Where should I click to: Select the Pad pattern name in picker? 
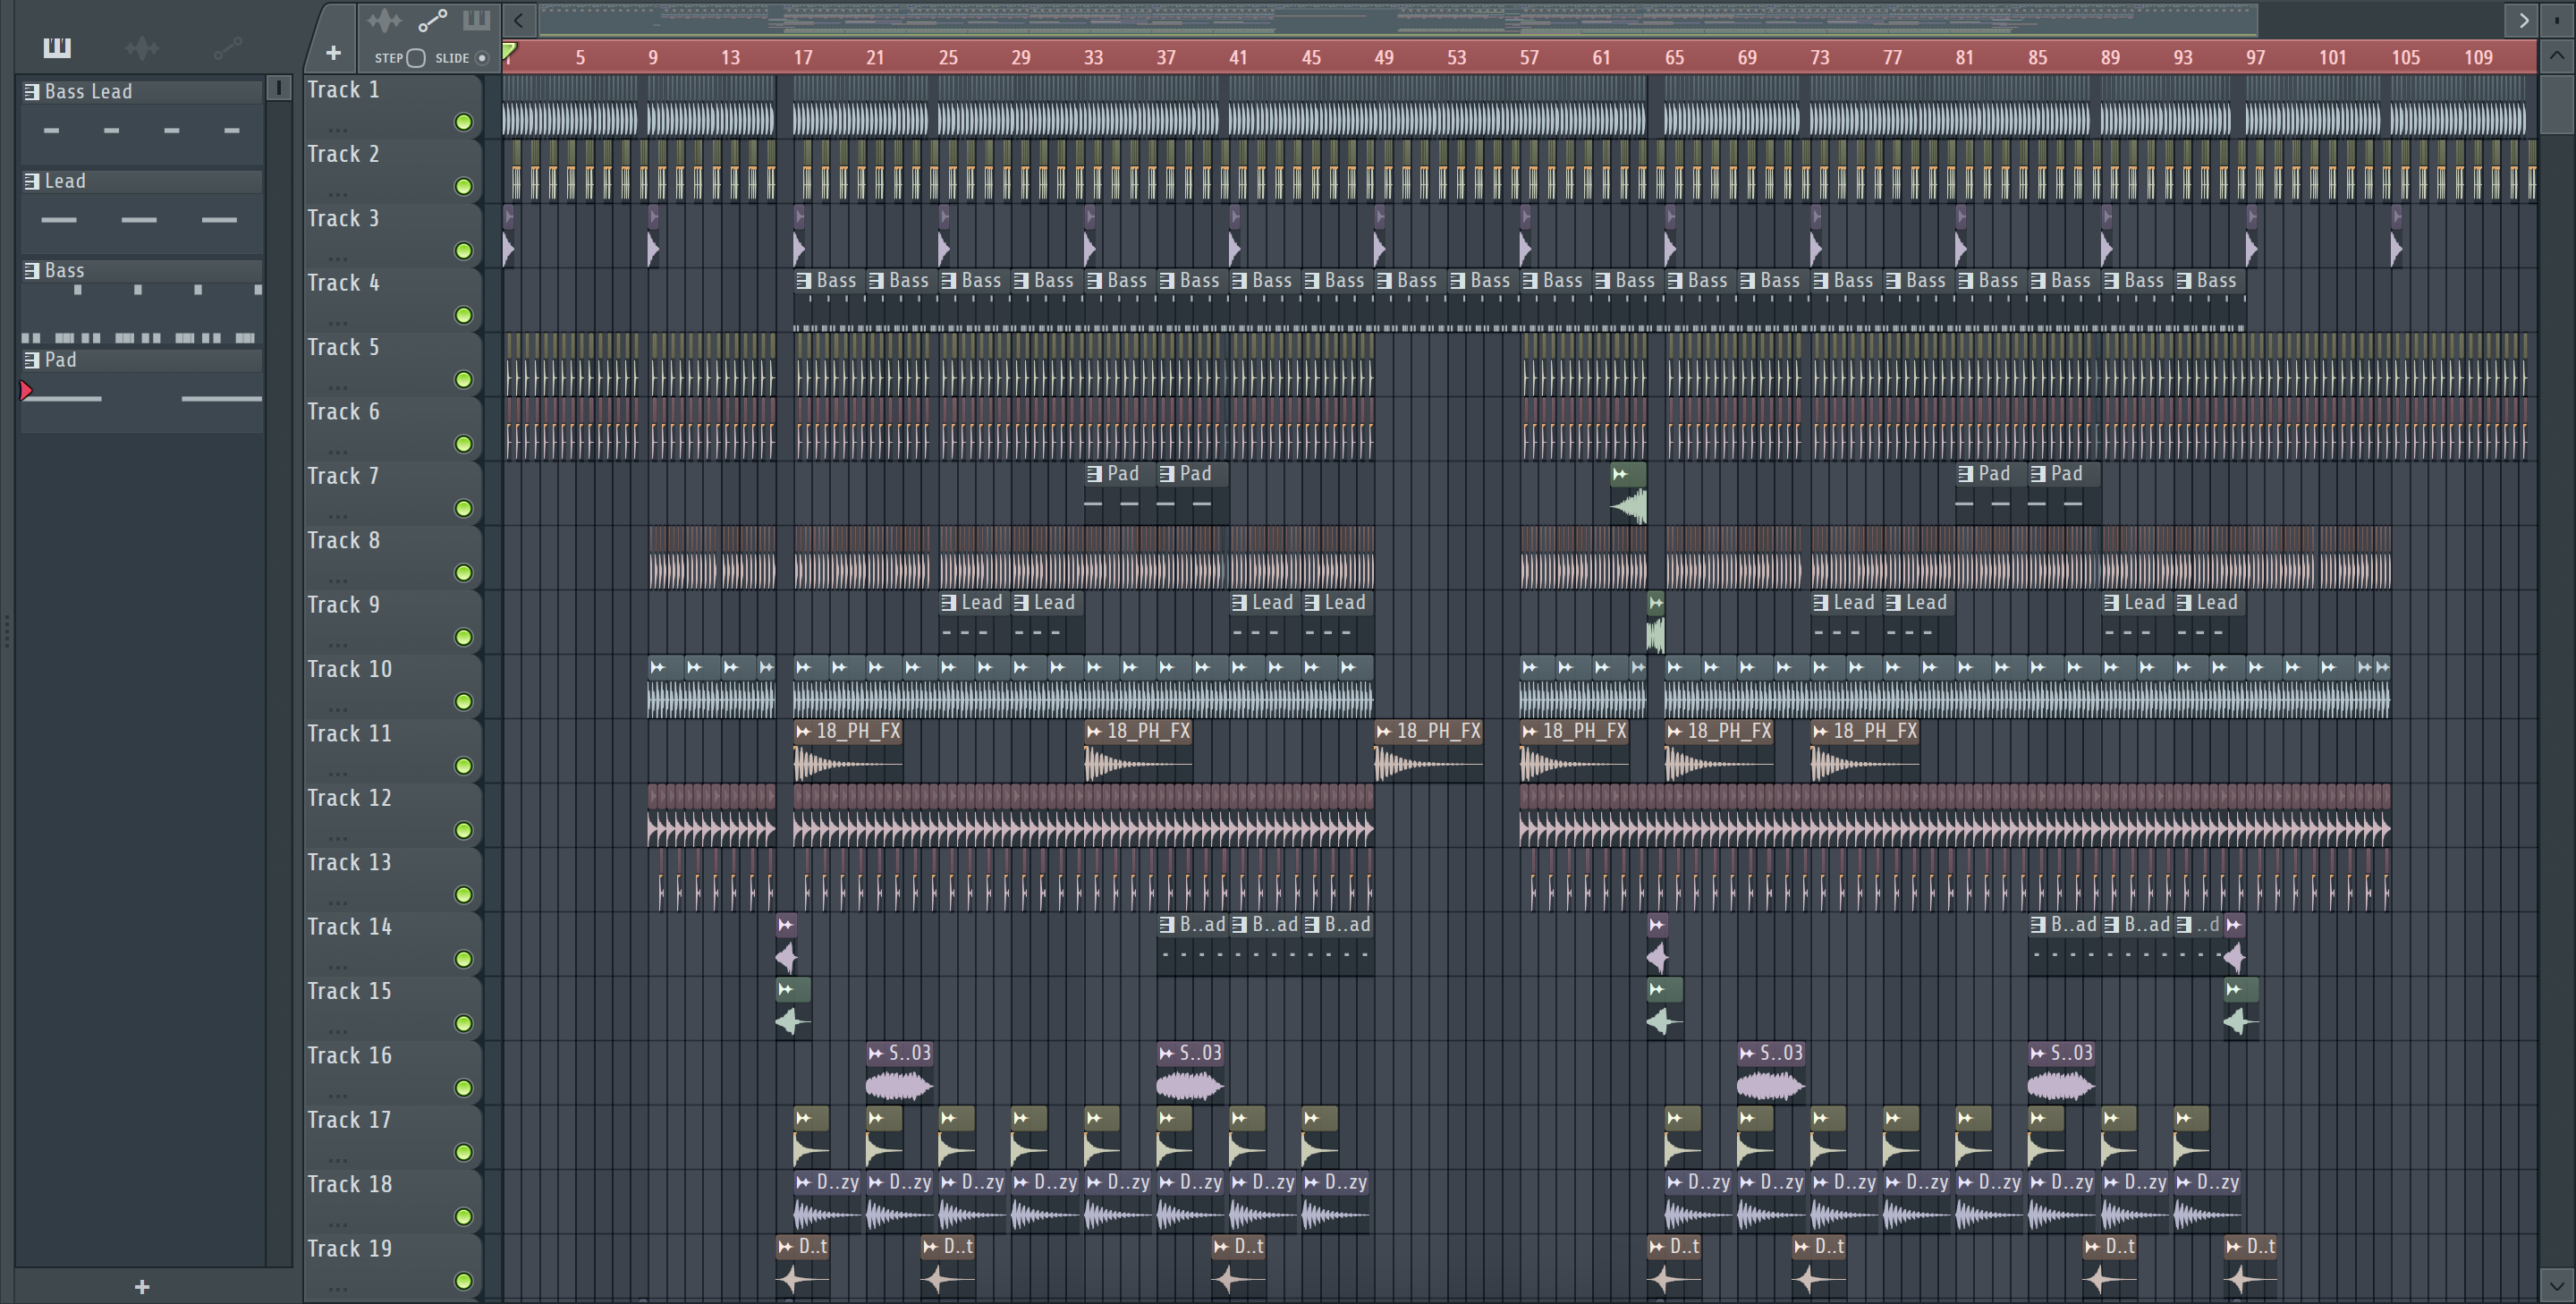pos(60,360)
